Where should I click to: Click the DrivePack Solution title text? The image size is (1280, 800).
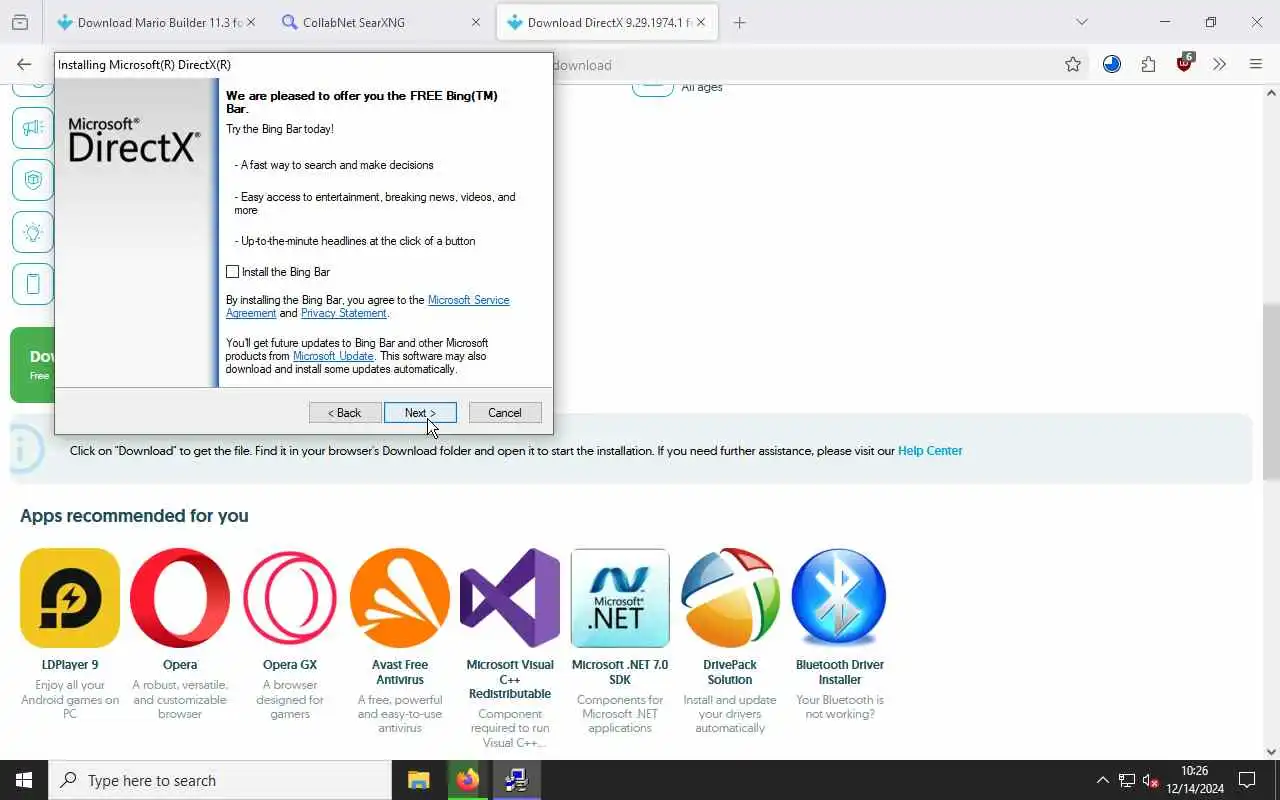[730, 672]
